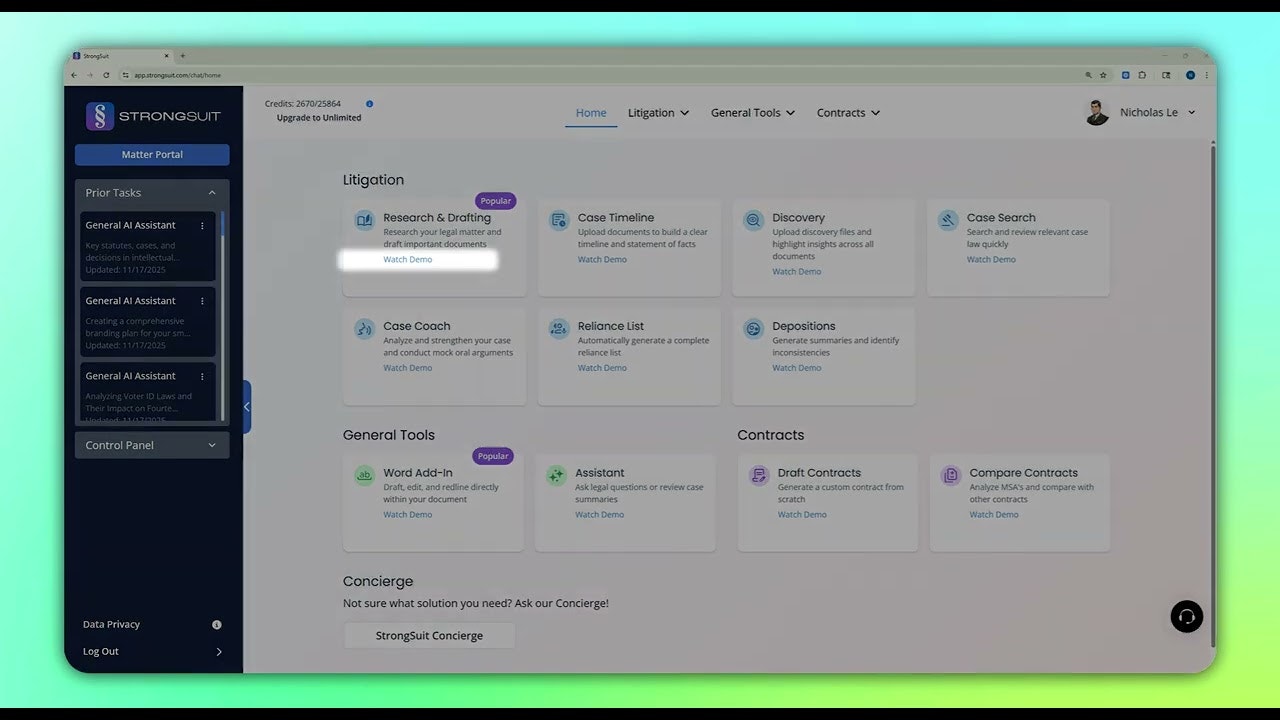Select the Home tab
Screen dimensions: 1280x720
click(591, 113)
